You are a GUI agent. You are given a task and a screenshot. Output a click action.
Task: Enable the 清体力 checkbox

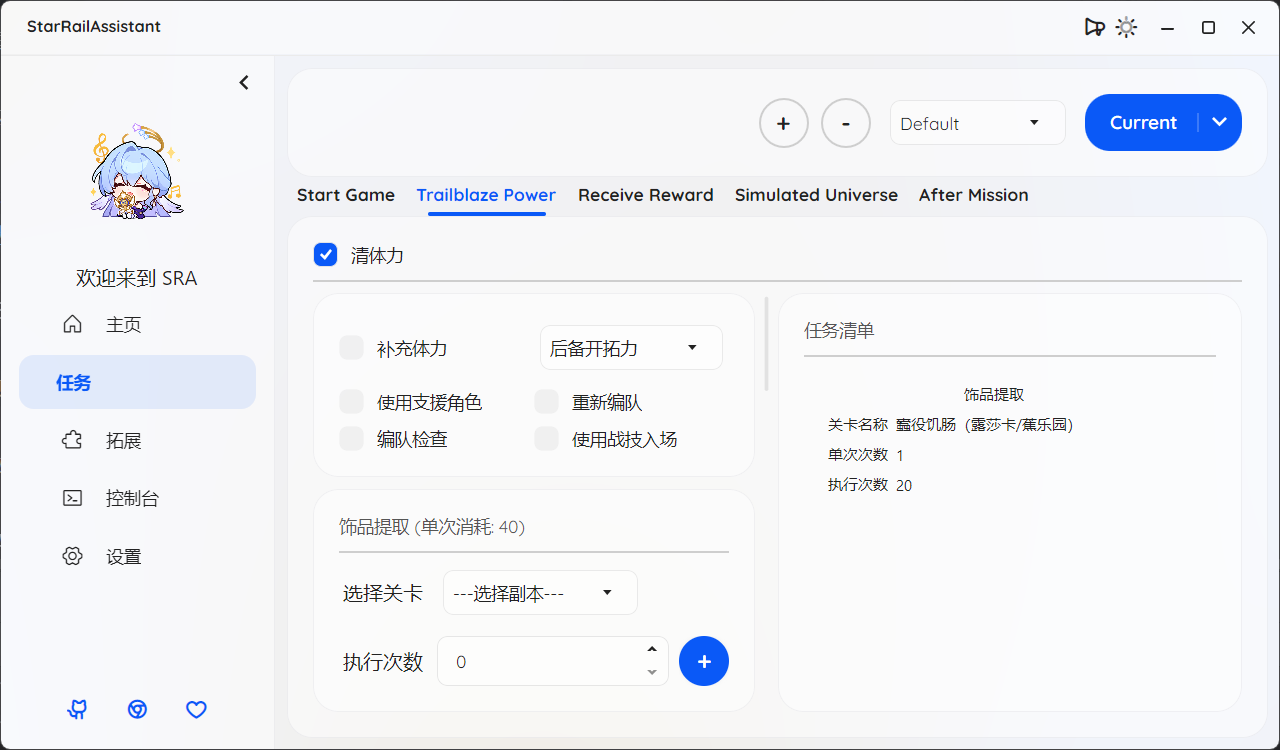[325, 254]
